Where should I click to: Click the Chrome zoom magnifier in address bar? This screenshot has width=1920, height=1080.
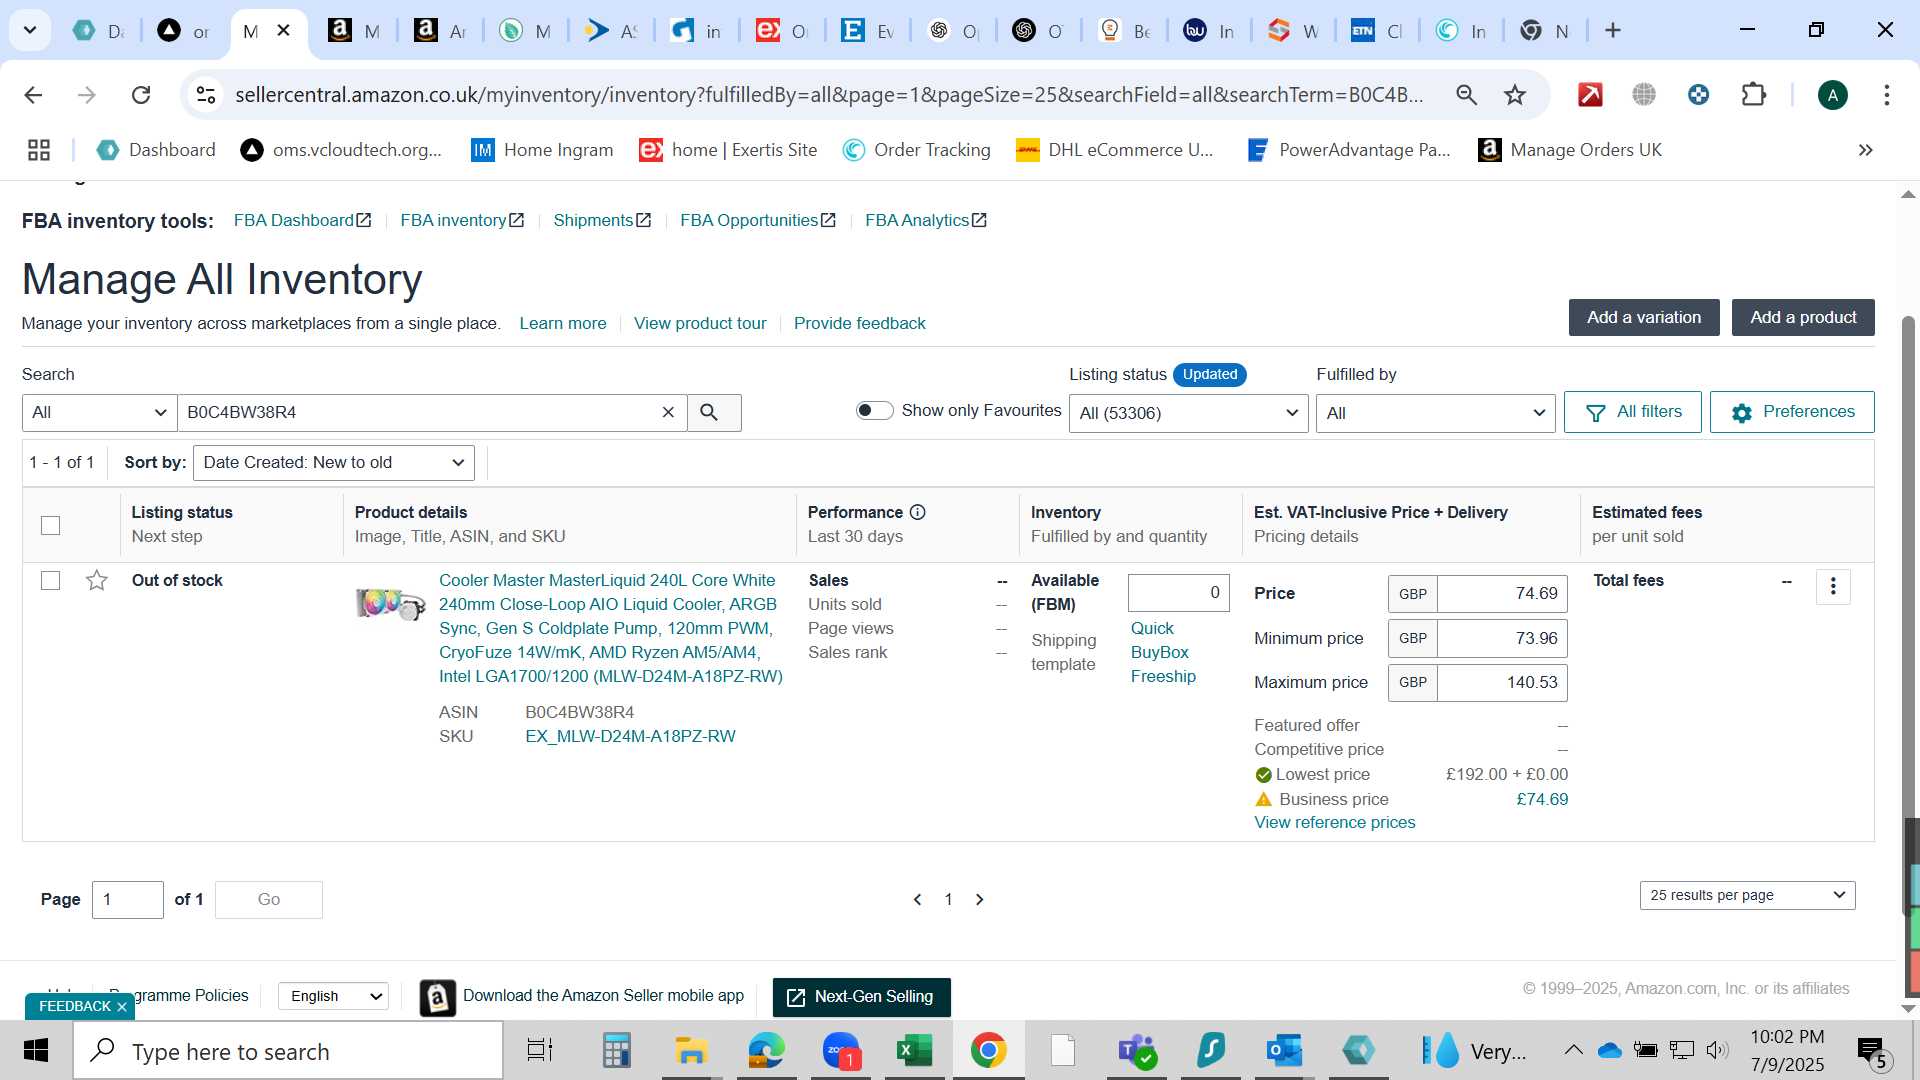point(1466,95)
